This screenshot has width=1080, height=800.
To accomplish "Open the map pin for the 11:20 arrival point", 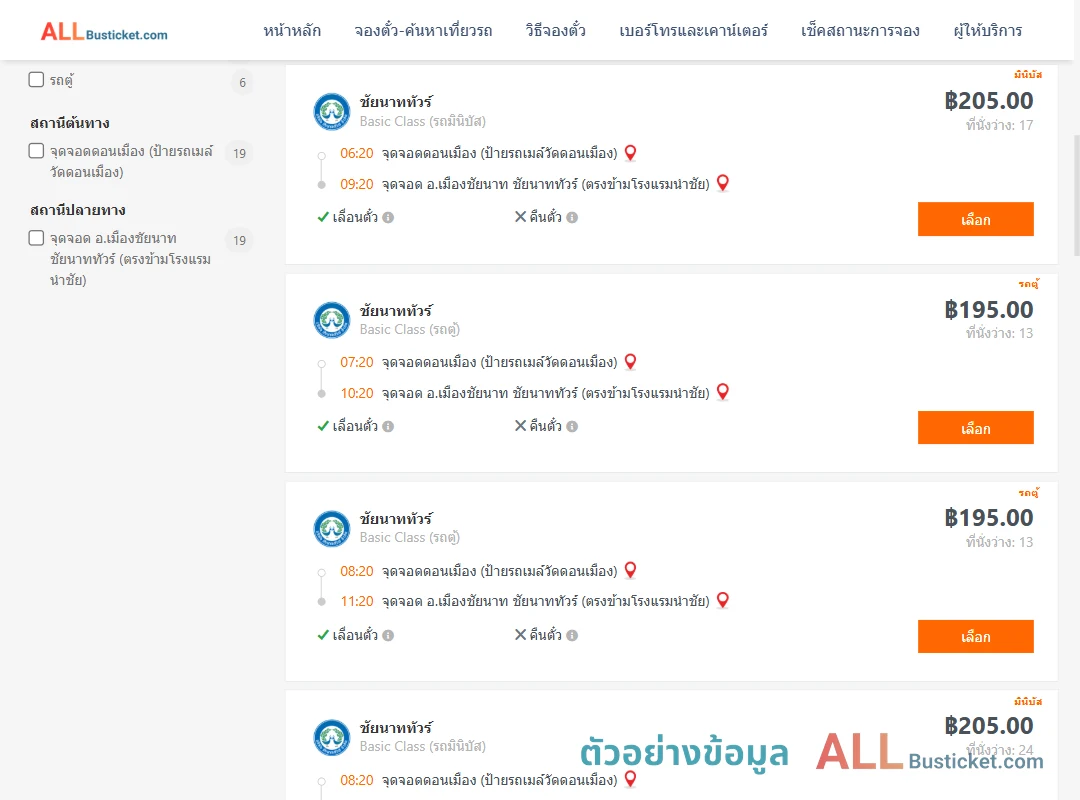I will (x=723, y=600).
